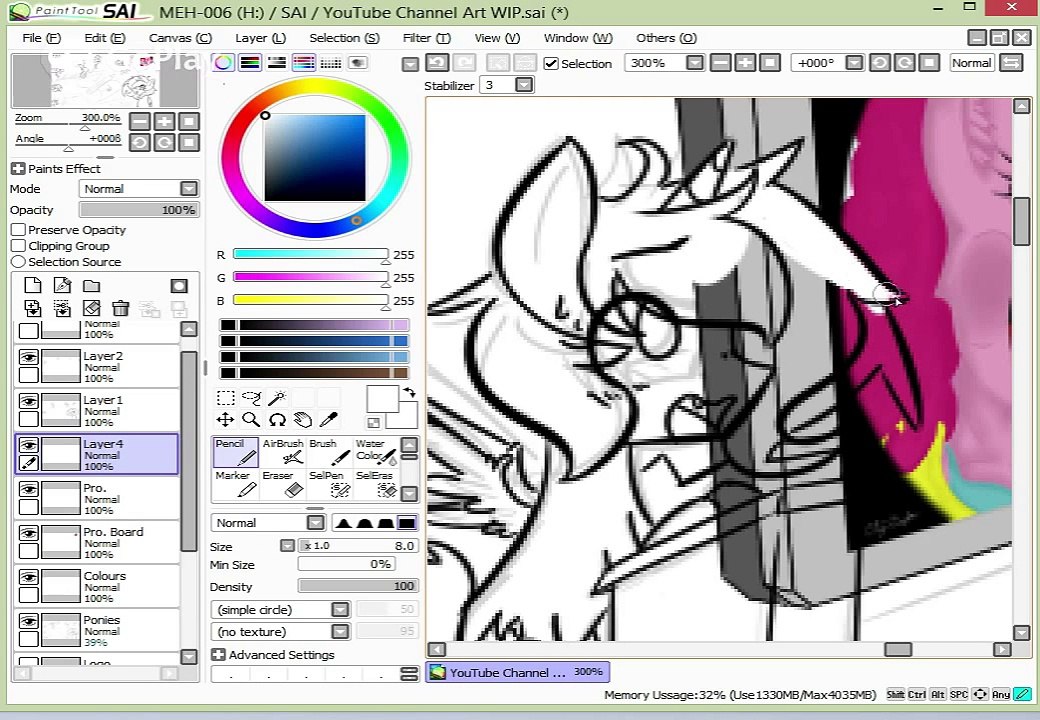The image size is (1040, 720).
Task: Open the Window menu
Action: pyautogui.click(x=578, y=38)
